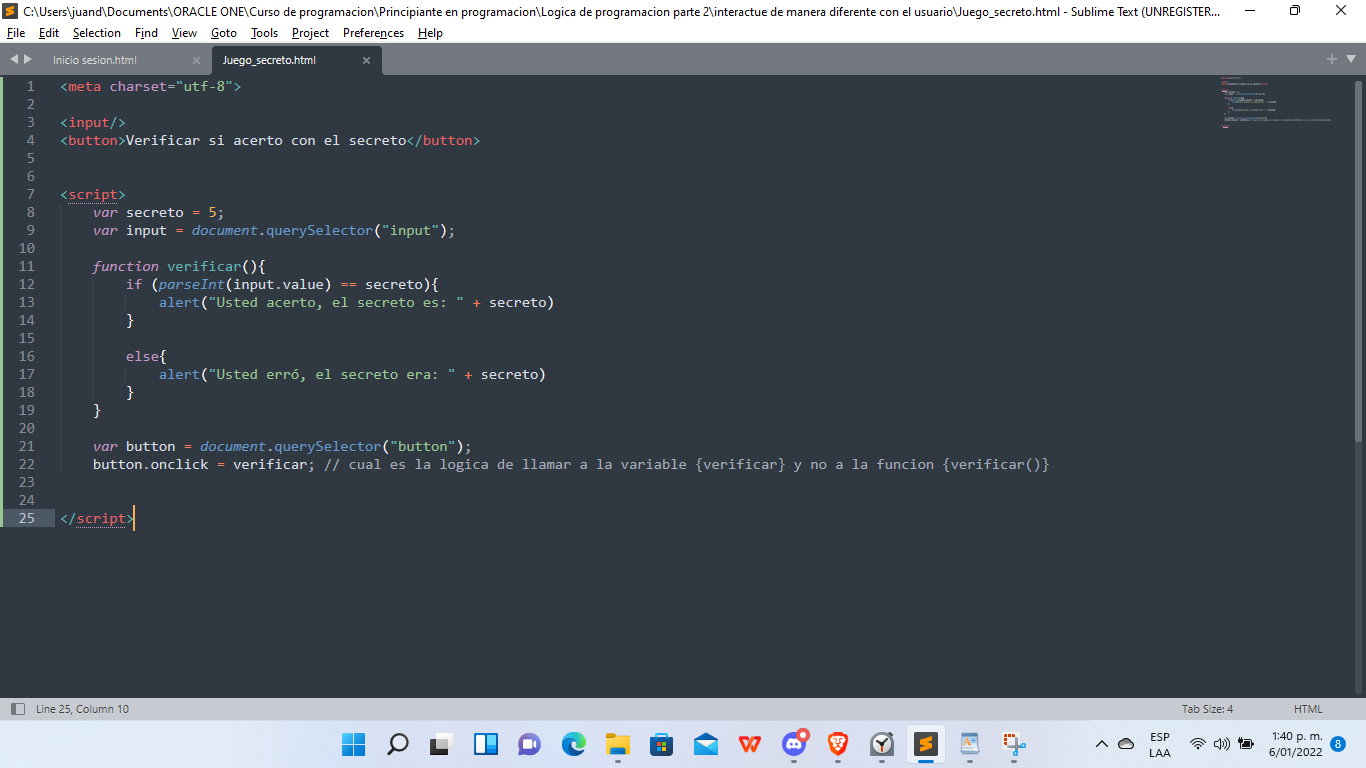
Task: Open the Goto menu
Action: click(x=224, y=33)
